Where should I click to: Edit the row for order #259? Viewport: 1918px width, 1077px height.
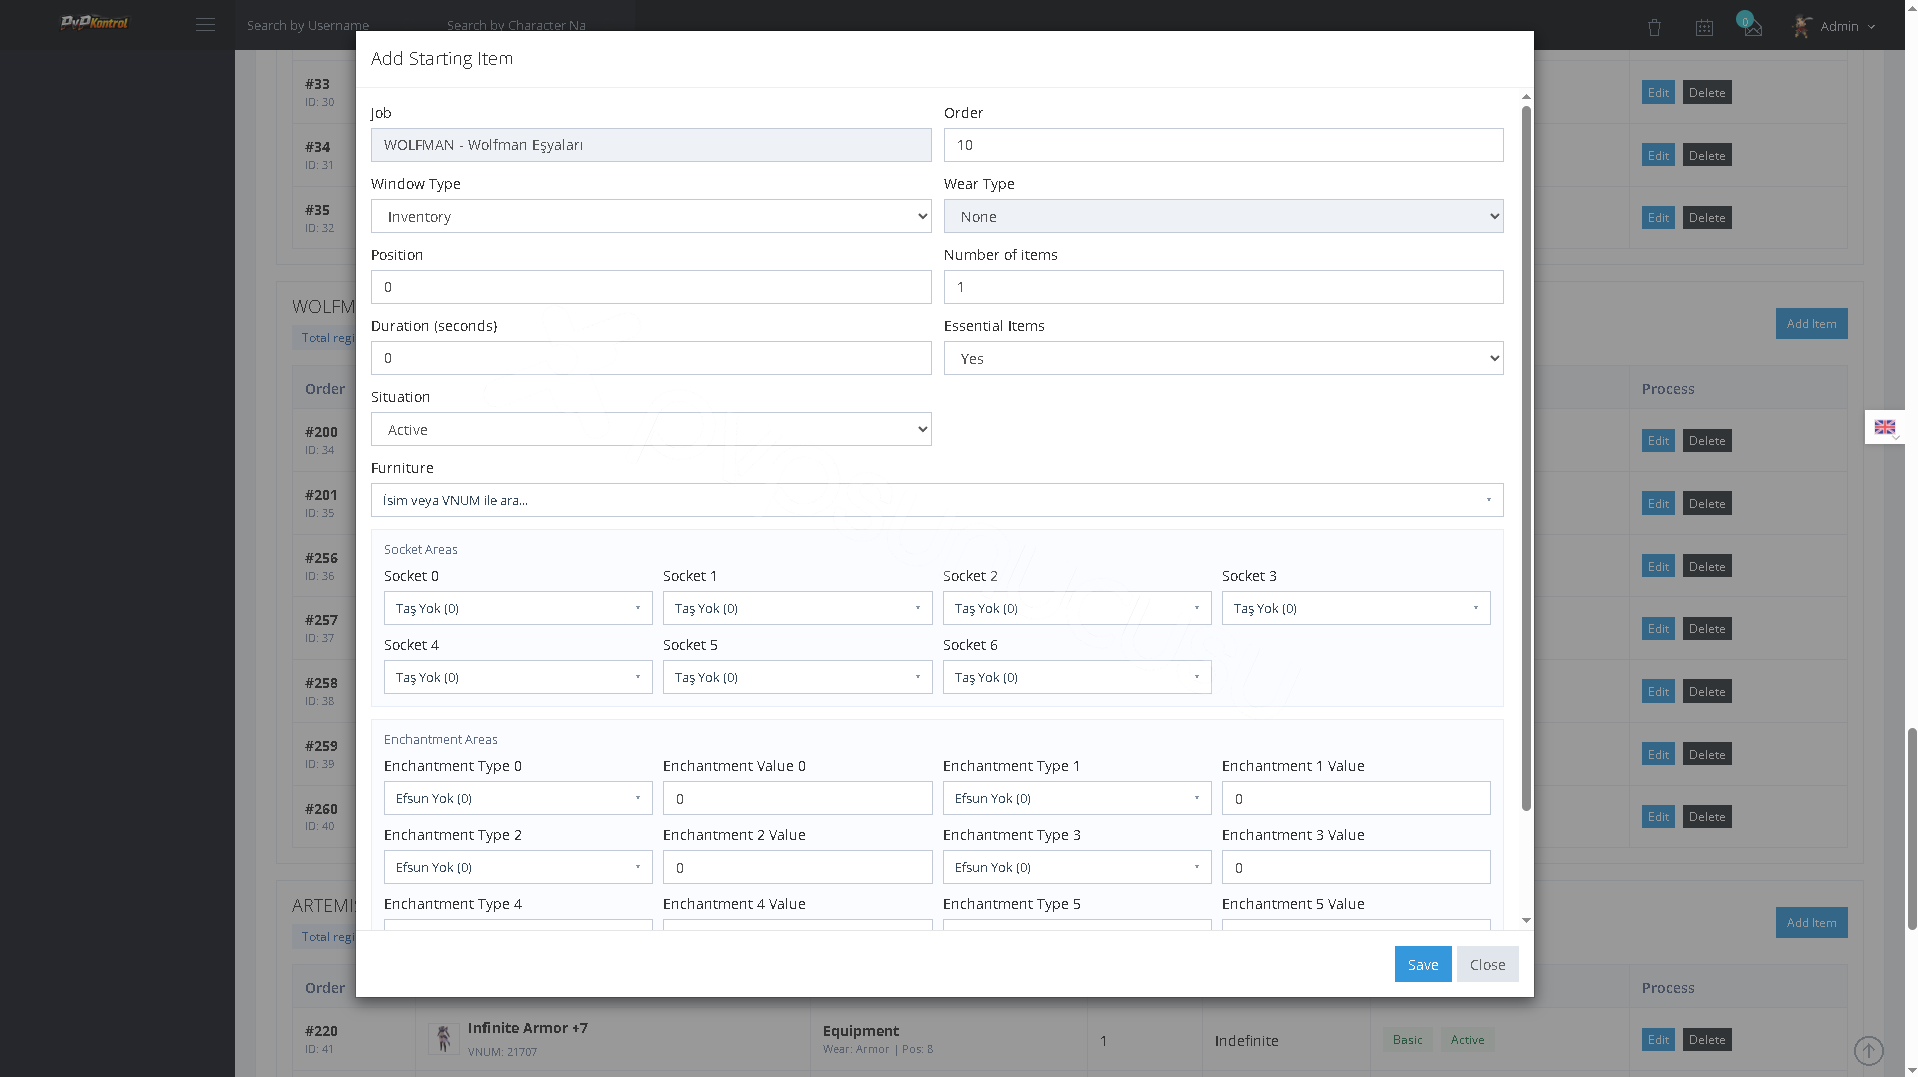[1658, 755]
